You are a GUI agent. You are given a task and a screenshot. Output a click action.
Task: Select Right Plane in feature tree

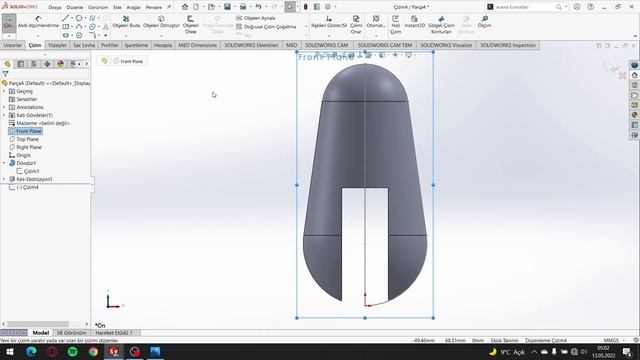click(x=29, y=147)
